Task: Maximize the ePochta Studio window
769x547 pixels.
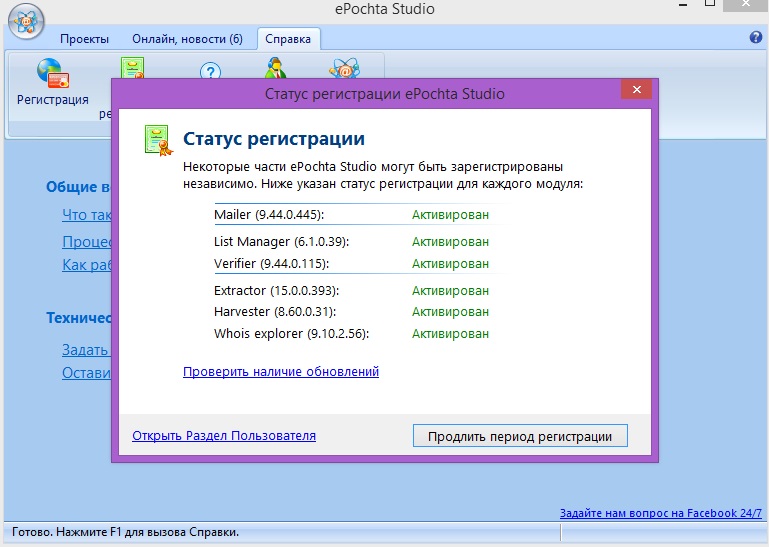Action: [x=710, y=3]
